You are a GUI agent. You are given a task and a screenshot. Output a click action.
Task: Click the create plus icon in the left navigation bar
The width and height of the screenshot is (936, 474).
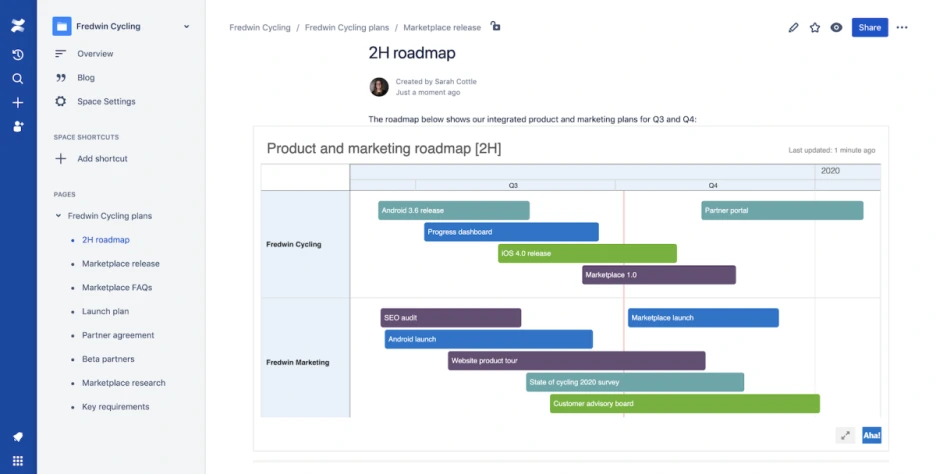click(x=18, y=103)
